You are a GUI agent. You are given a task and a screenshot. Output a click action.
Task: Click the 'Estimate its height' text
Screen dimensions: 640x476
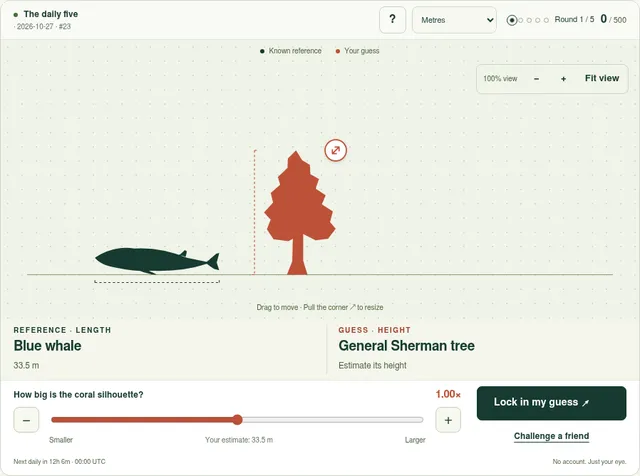372,365
